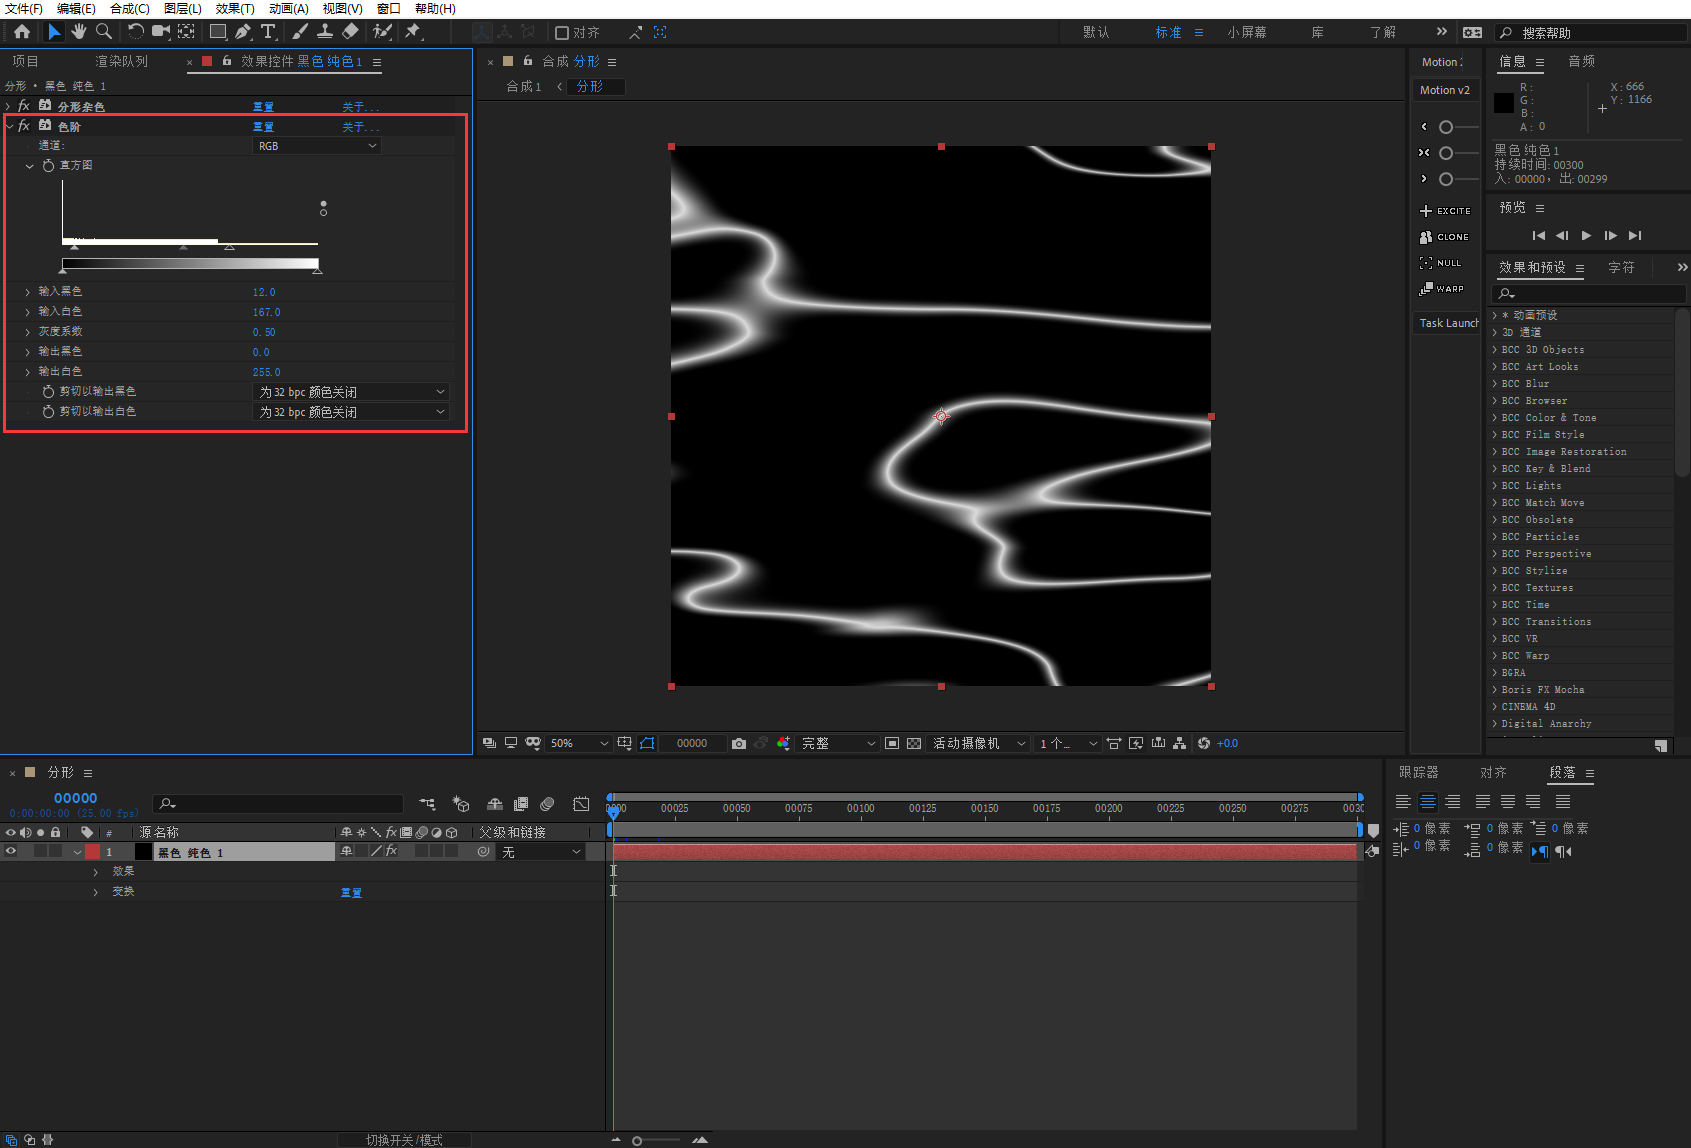Toggle fx switch of 色阶 effect

click(24, 126)
